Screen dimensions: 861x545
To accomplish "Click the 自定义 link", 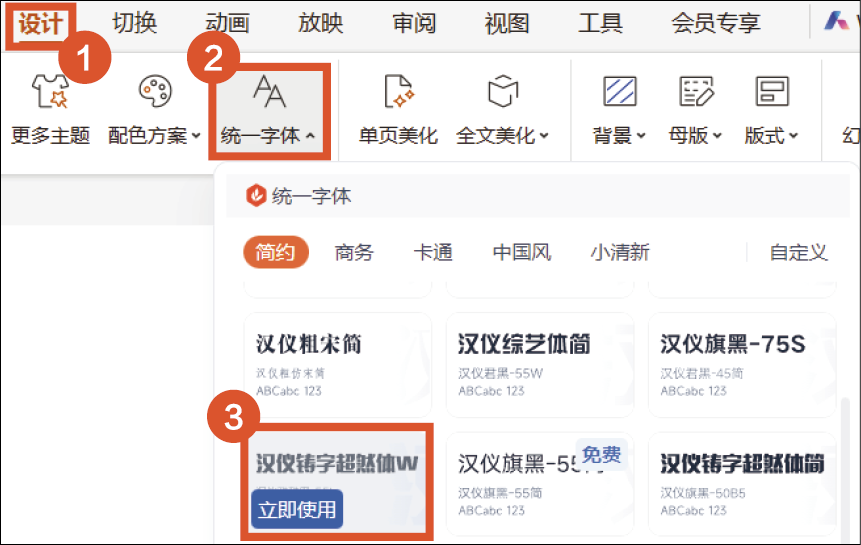I will pos(798,252).
